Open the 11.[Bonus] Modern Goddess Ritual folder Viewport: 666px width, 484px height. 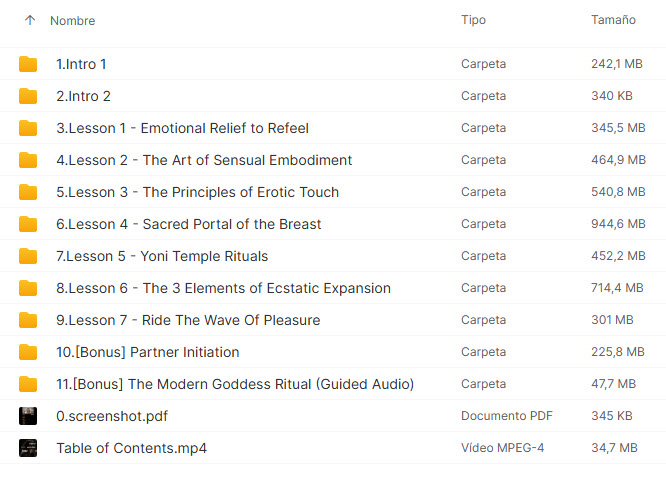235,384
